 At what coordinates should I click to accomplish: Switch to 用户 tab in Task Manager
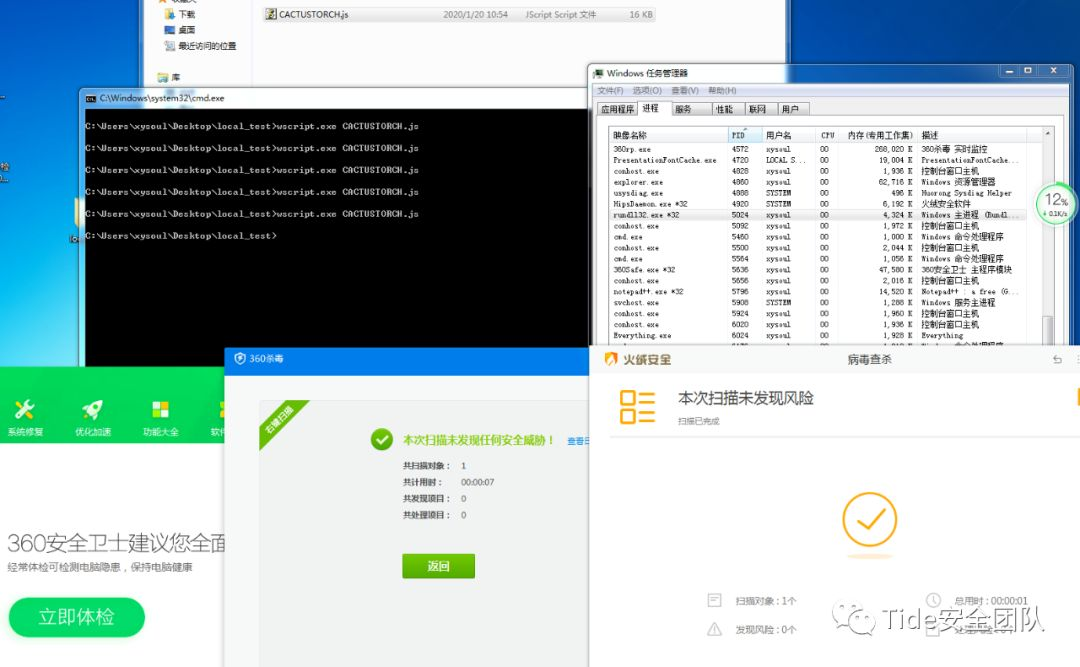[x=793, y=109]
